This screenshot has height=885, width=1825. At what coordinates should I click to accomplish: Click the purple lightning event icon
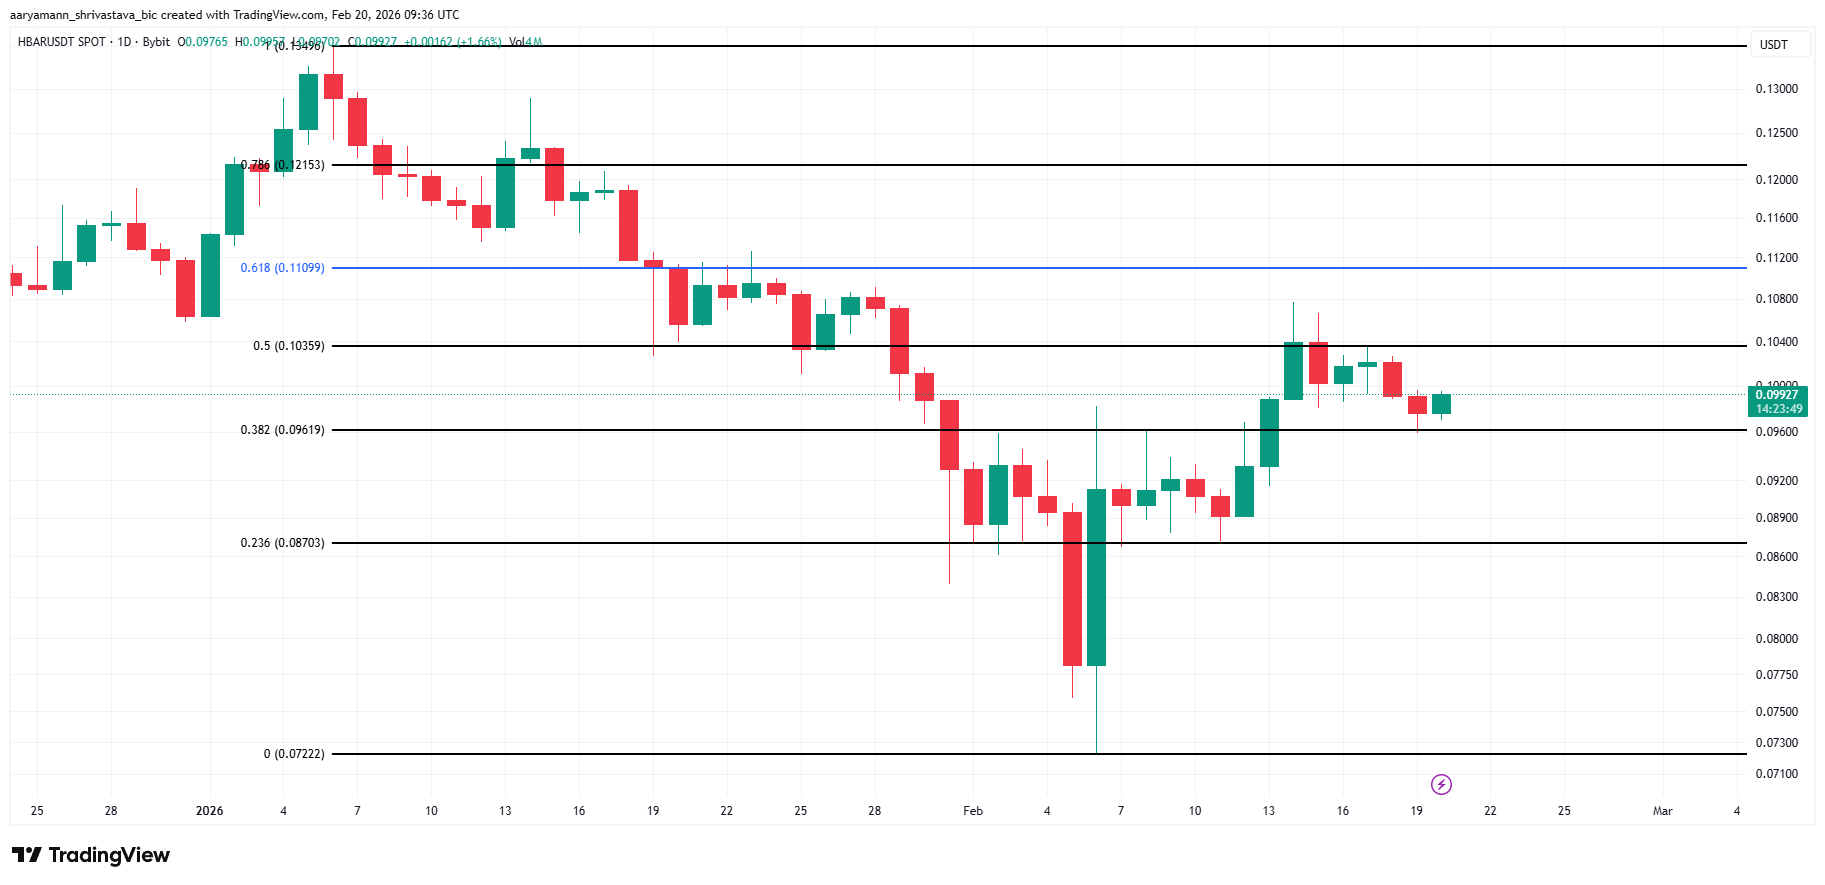point(1441,784)
